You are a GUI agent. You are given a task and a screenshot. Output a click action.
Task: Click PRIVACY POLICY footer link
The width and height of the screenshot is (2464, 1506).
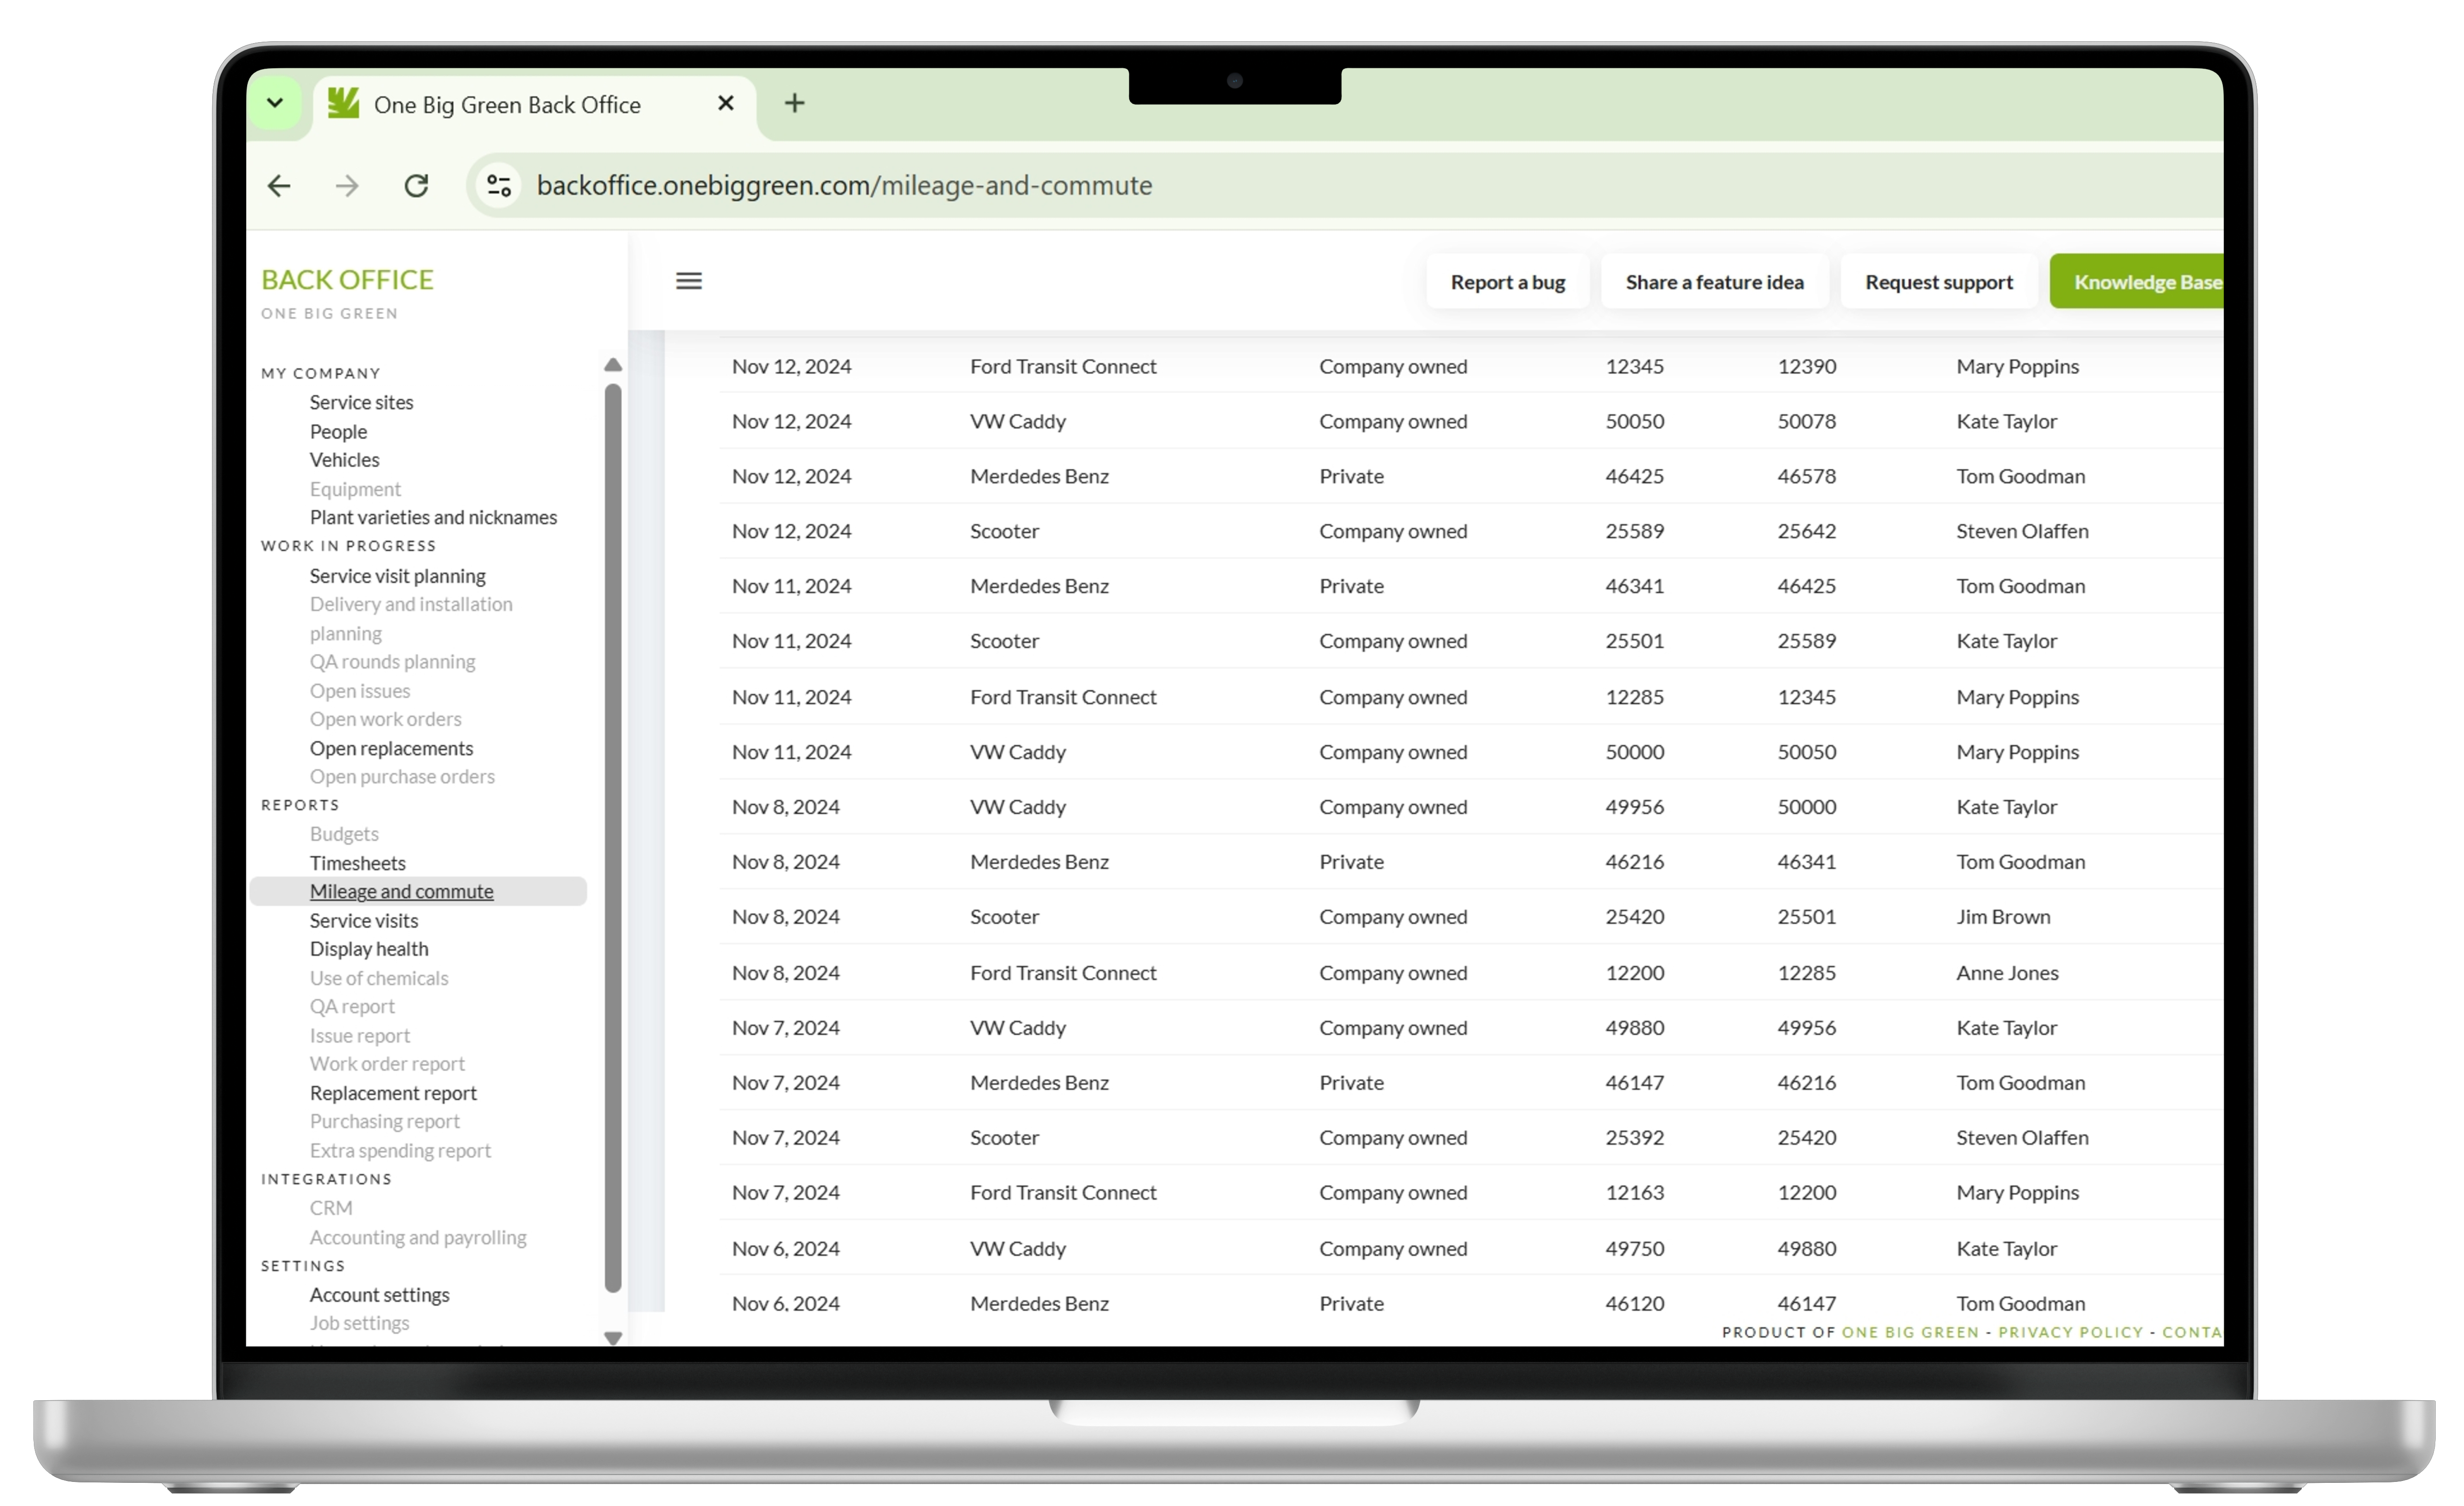coord(2070,1332)
